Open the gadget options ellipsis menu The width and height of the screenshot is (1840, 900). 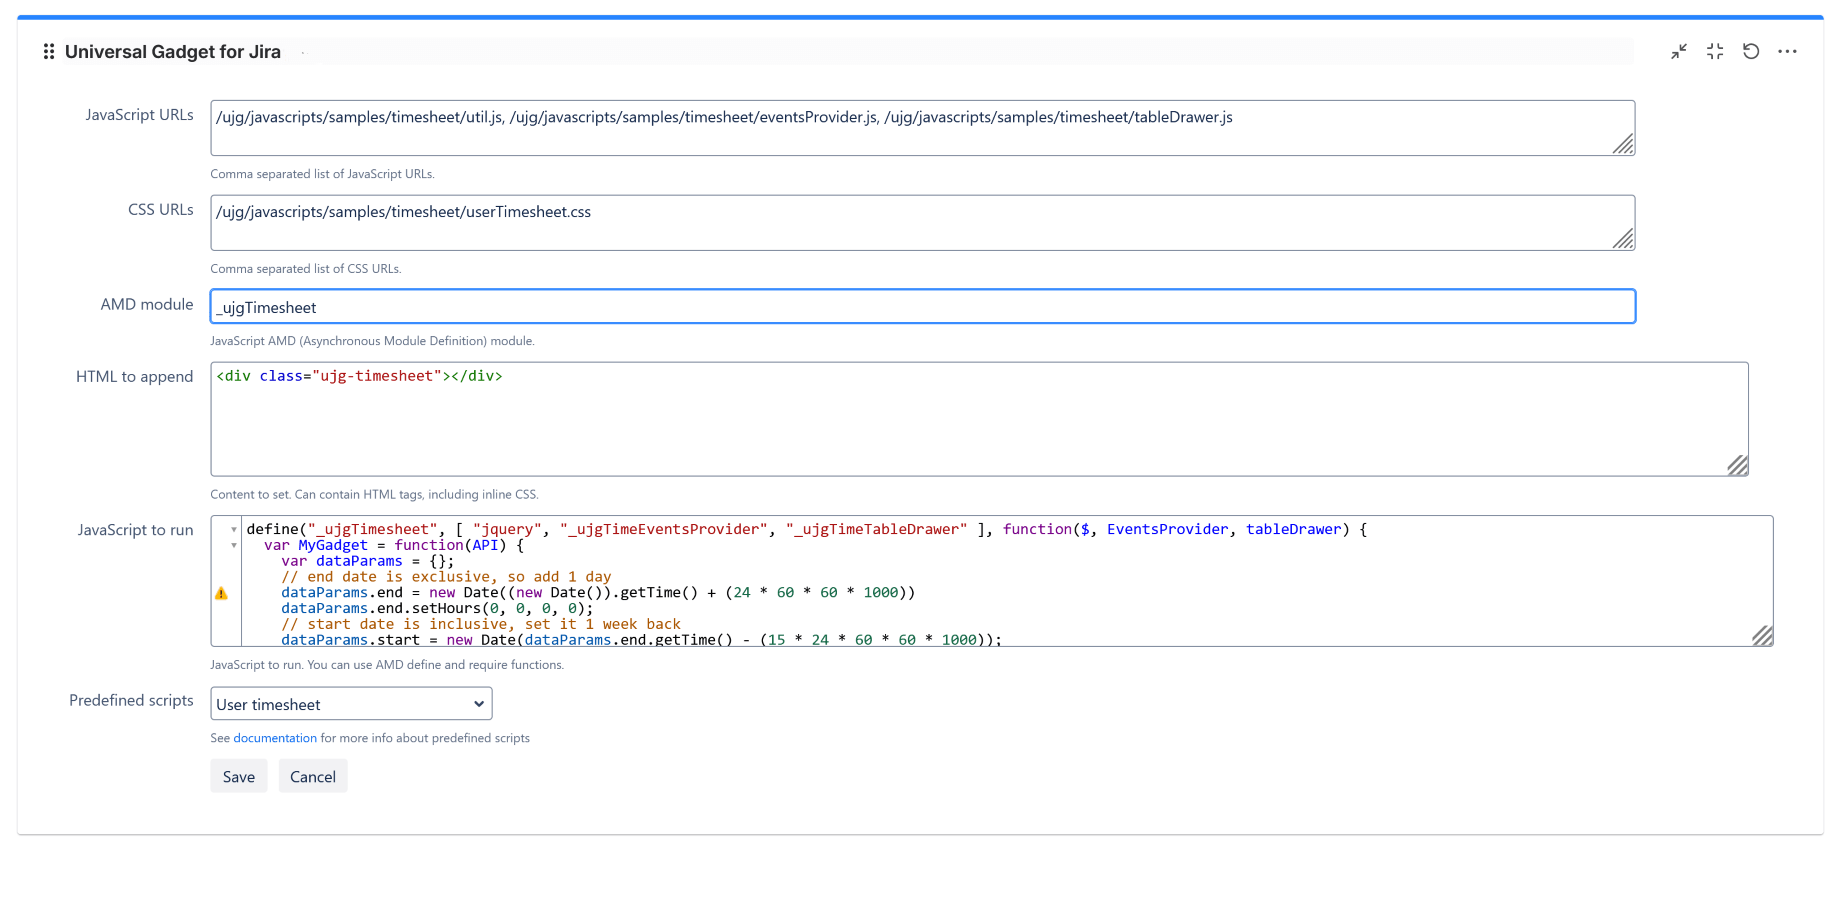[1788, 51]
